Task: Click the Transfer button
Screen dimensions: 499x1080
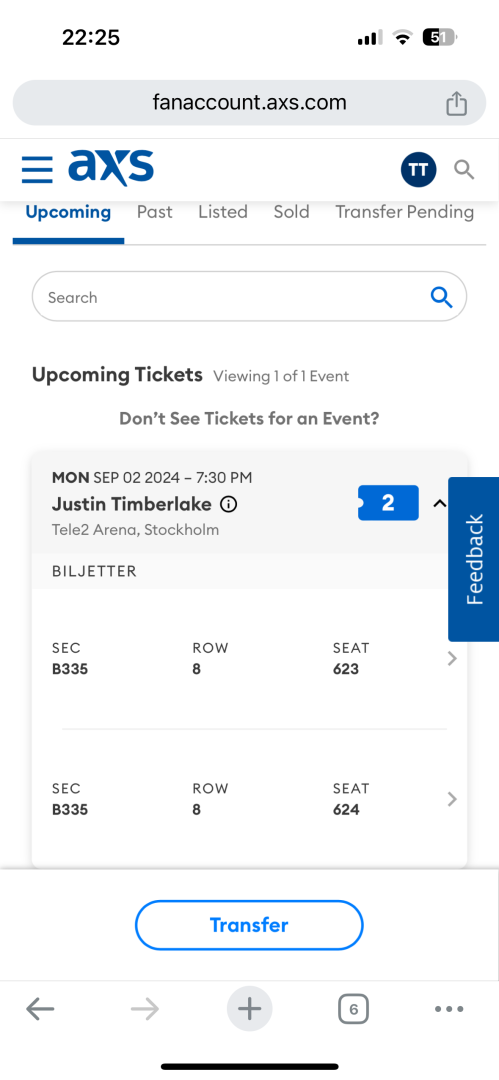Action: pos(249,925)
